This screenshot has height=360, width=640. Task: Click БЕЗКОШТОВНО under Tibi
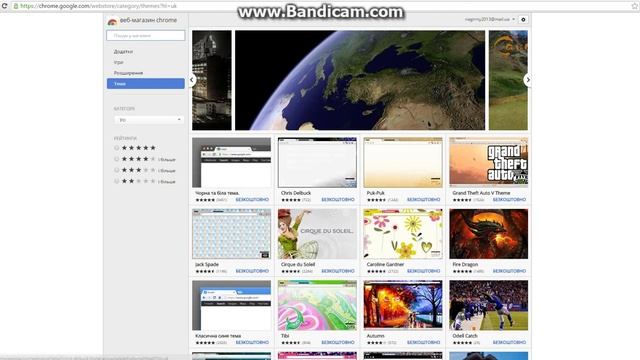click(338, 342)
